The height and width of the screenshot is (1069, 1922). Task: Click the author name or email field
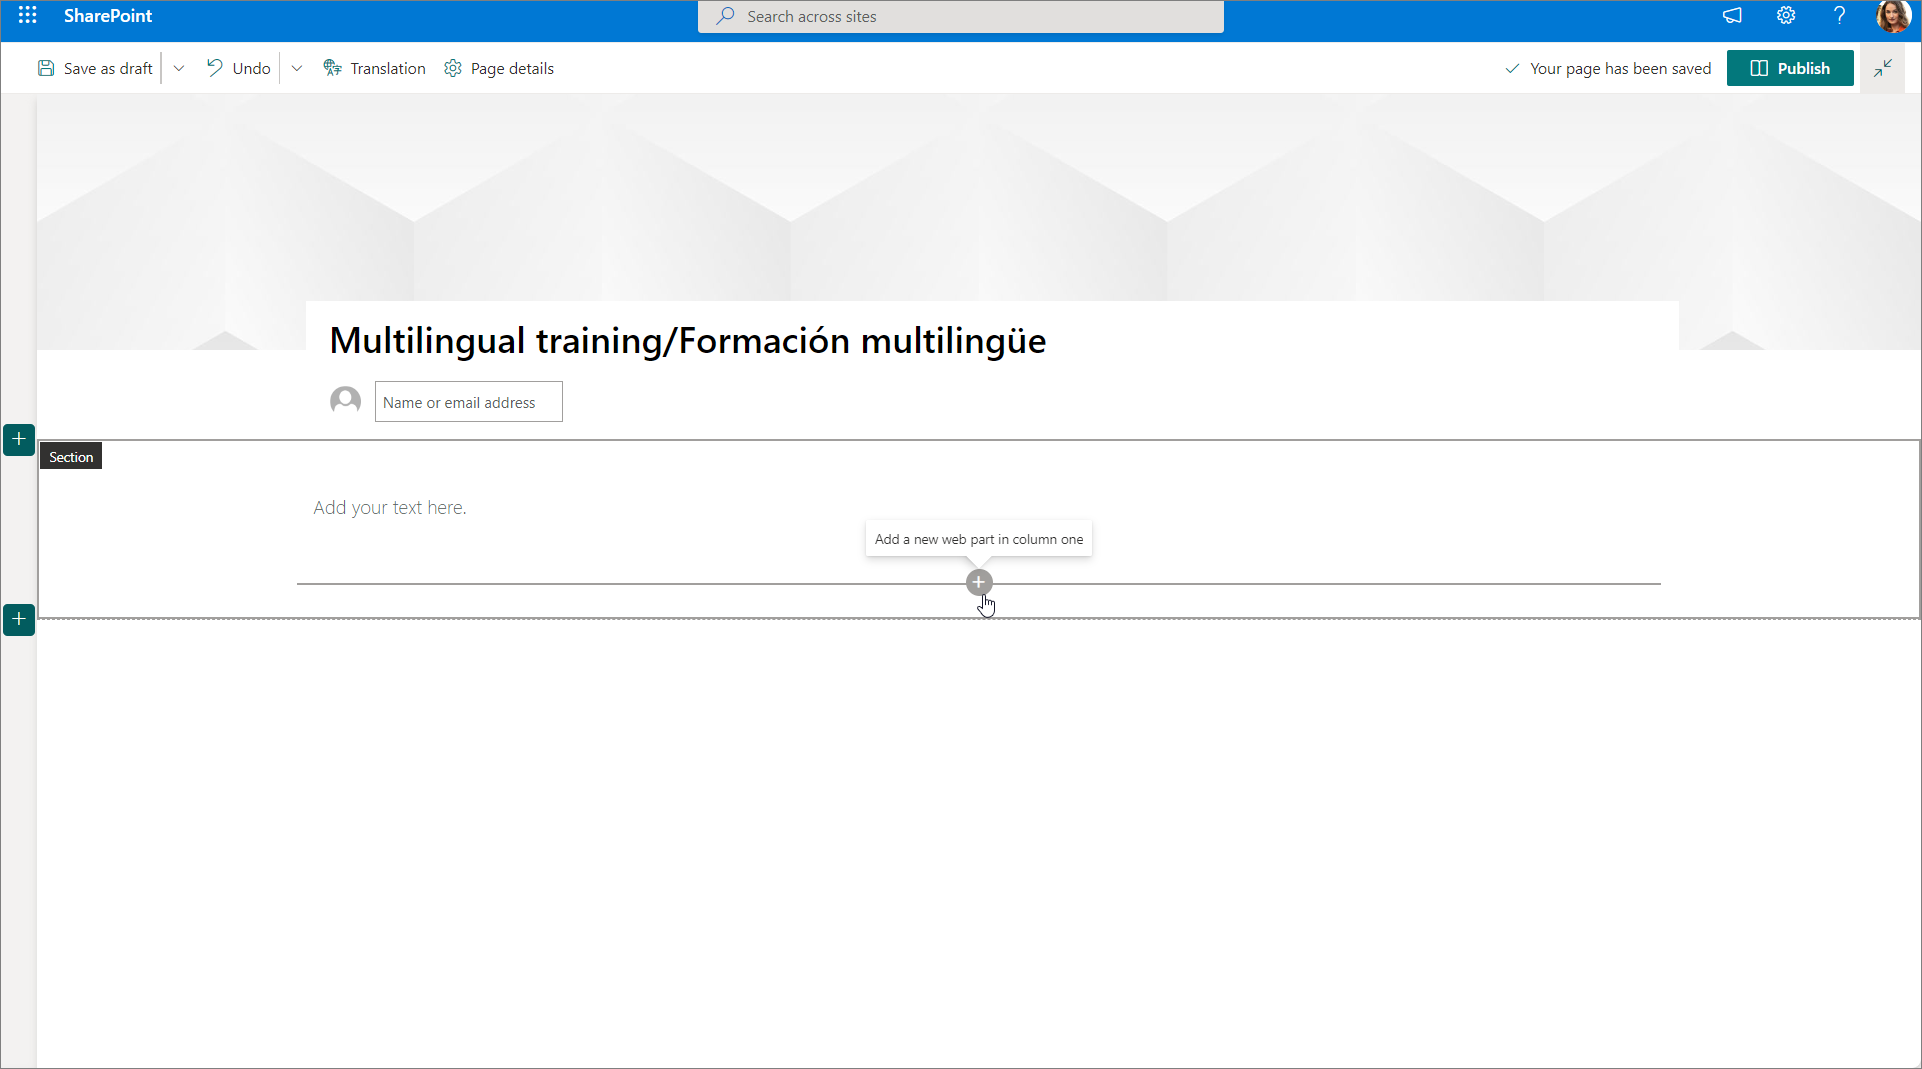(468, 402)
